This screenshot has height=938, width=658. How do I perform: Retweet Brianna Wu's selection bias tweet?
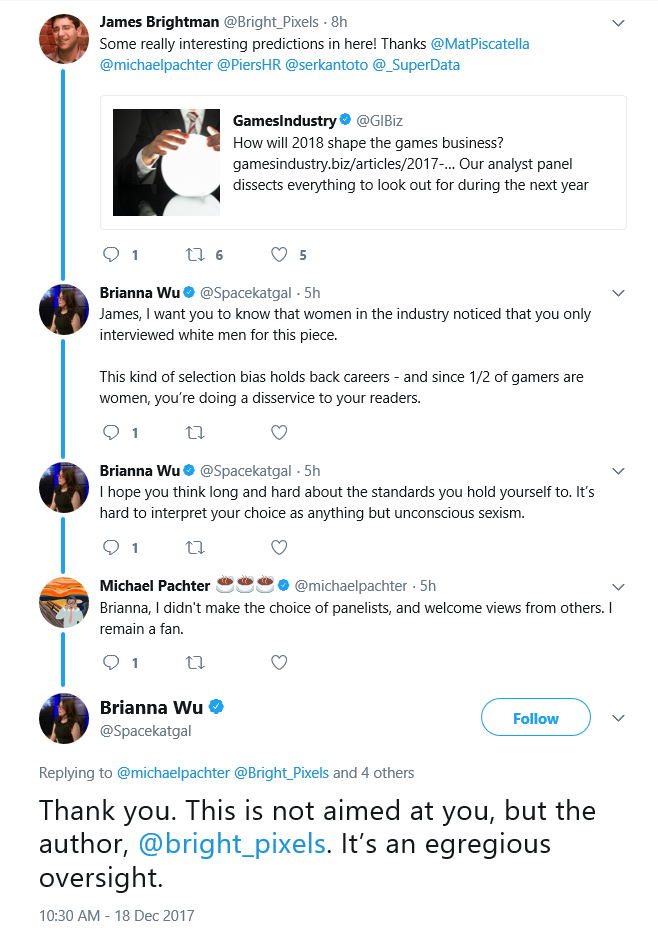pyautogui.click(x=195, y=433)
